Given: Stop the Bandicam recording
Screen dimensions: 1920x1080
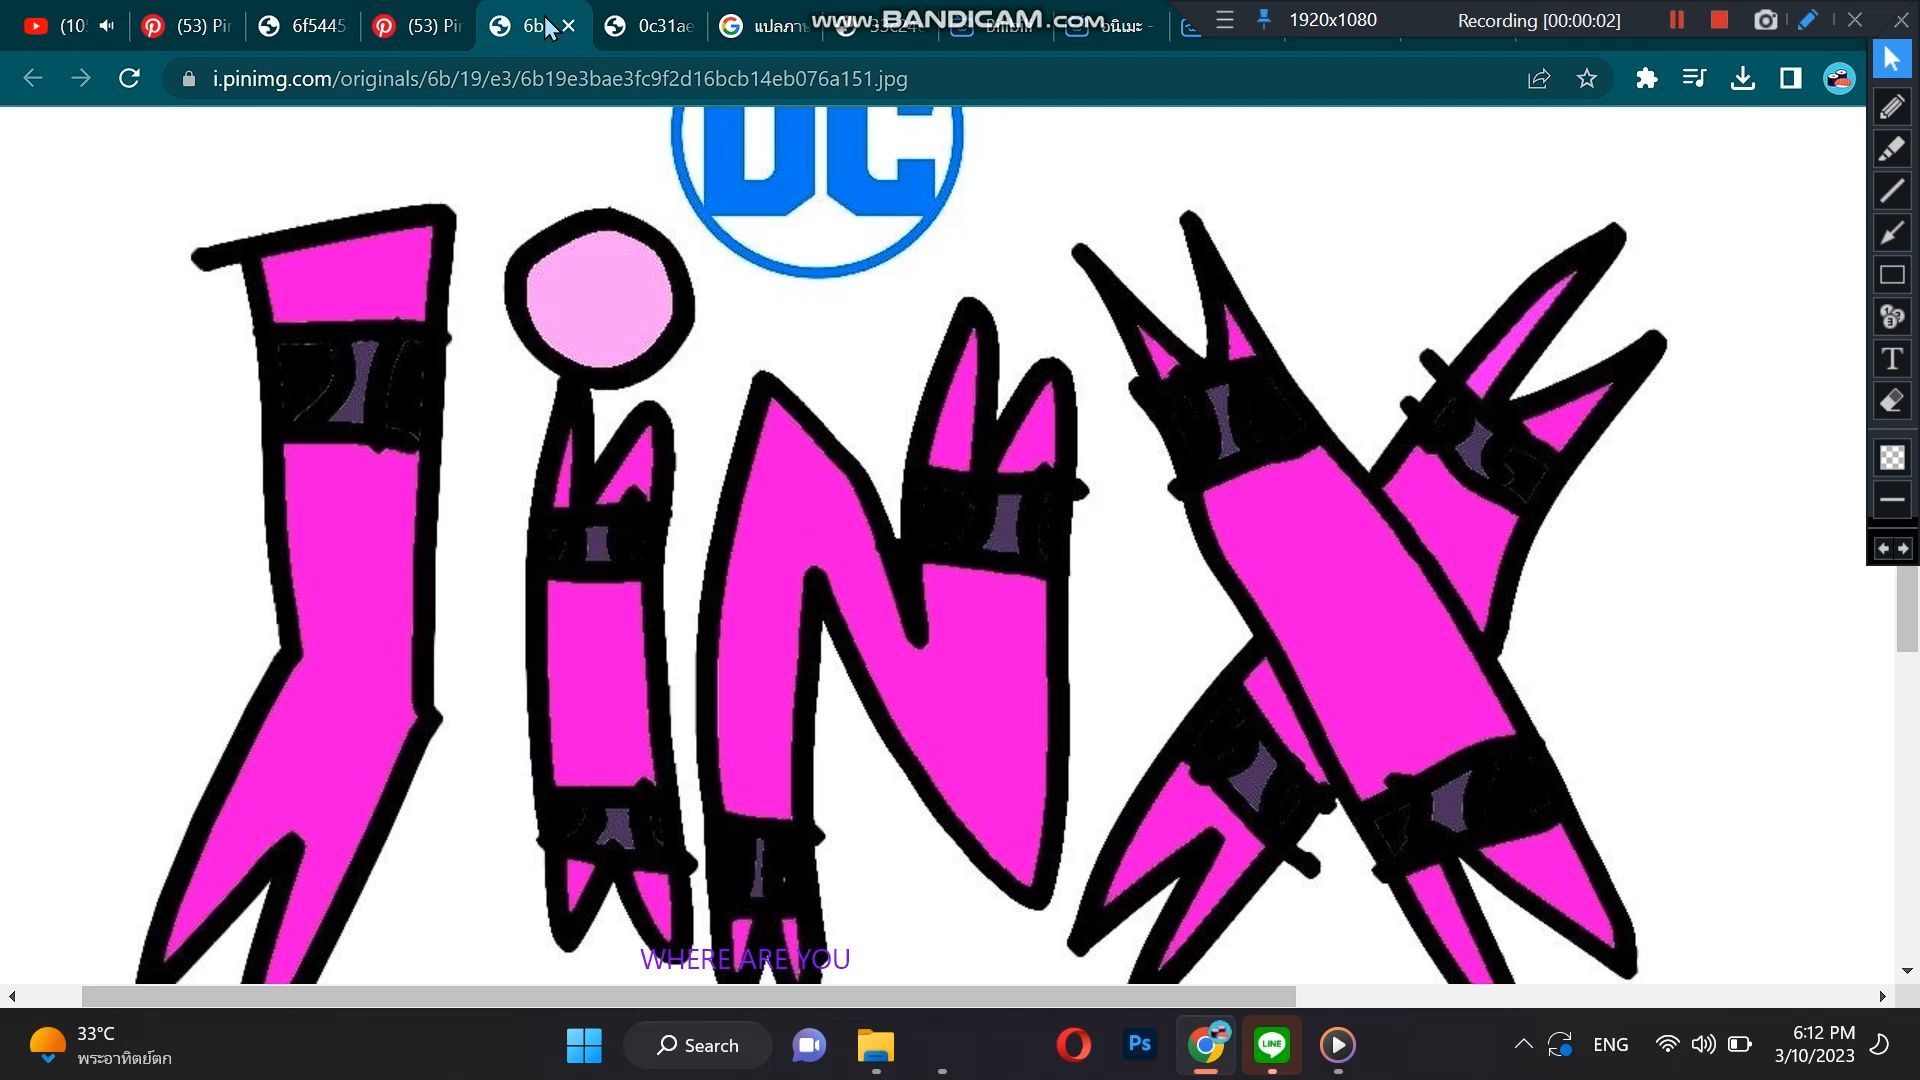Looking at the screenshot, I should (1720, 20).
